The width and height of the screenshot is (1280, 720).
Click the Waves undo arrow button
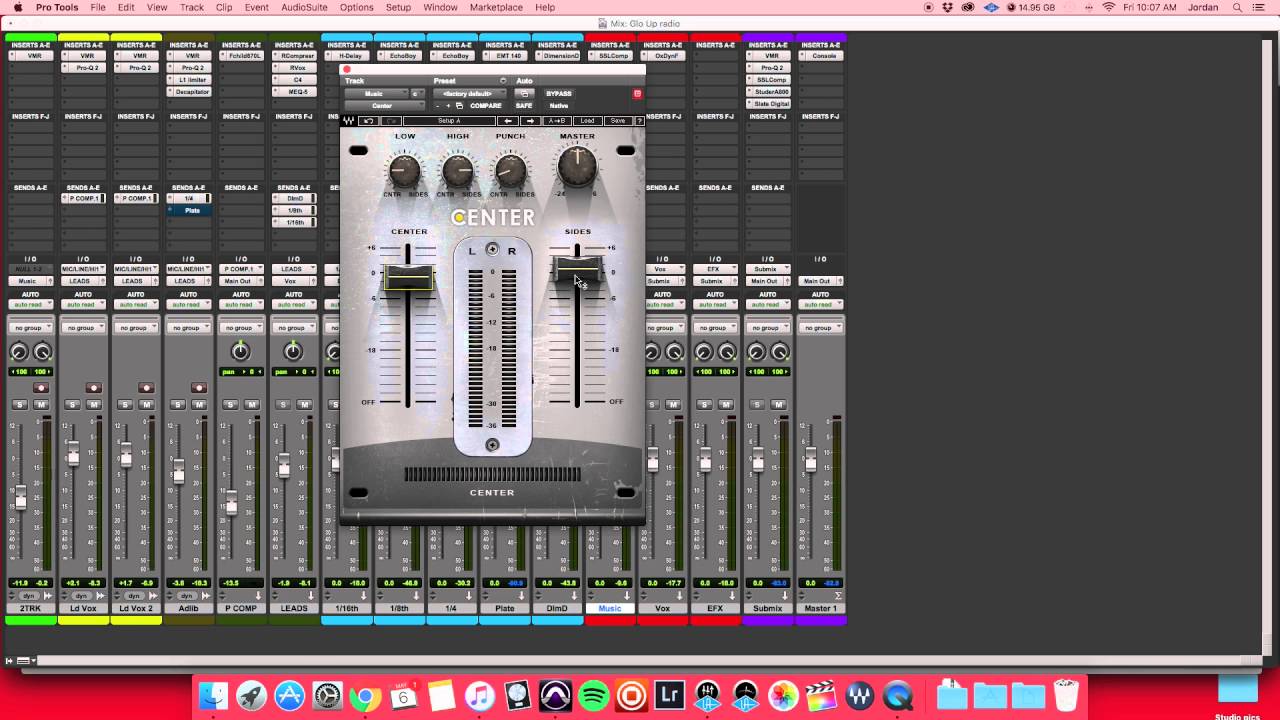click(368, 121)
